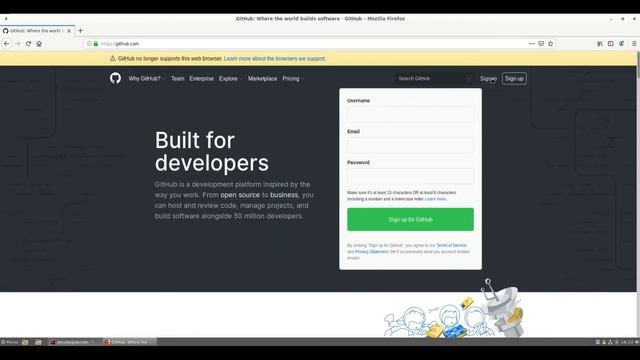640x360 pixels.
Task: Open a new tab with plus icon
Action: click(80, 31)
